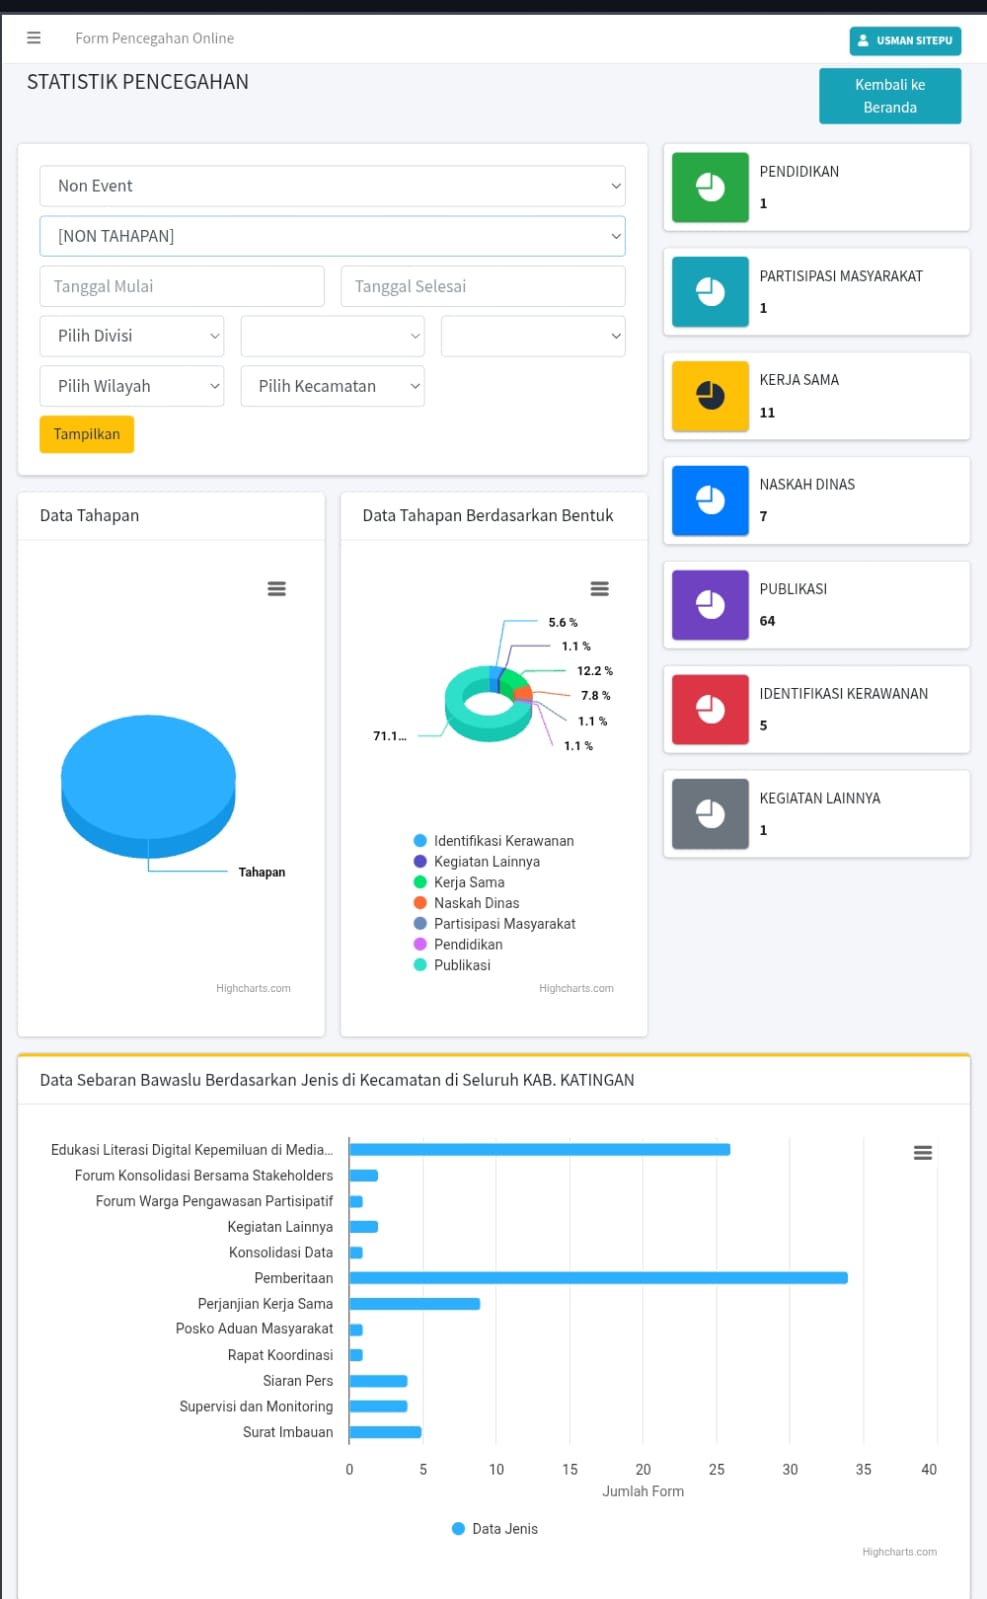Toggle Publikasi legend series
The width and height of the screenshot is (987, 1599).
pyautogui.click(x=452, y=965)
